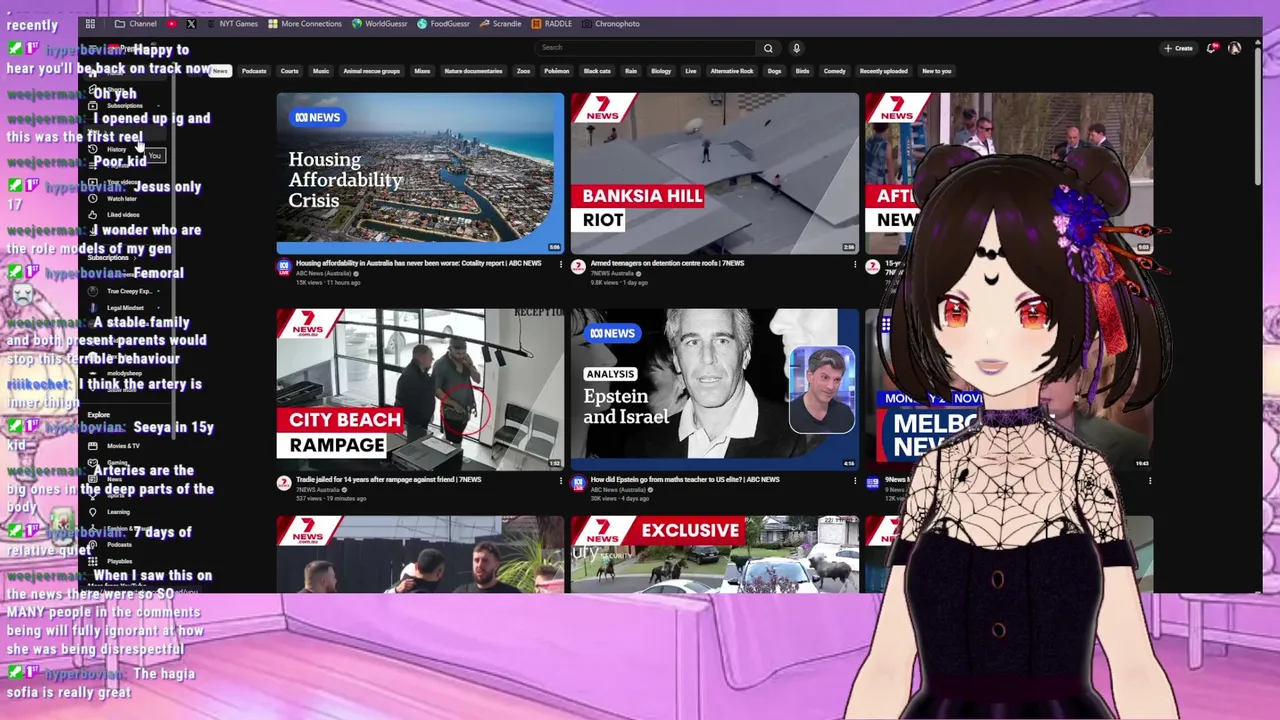Image resolution: width=1280 pixels, height=720 pixels.
Task: Open True Creepy Exp subscription channel
Action: tap(124, 291)
